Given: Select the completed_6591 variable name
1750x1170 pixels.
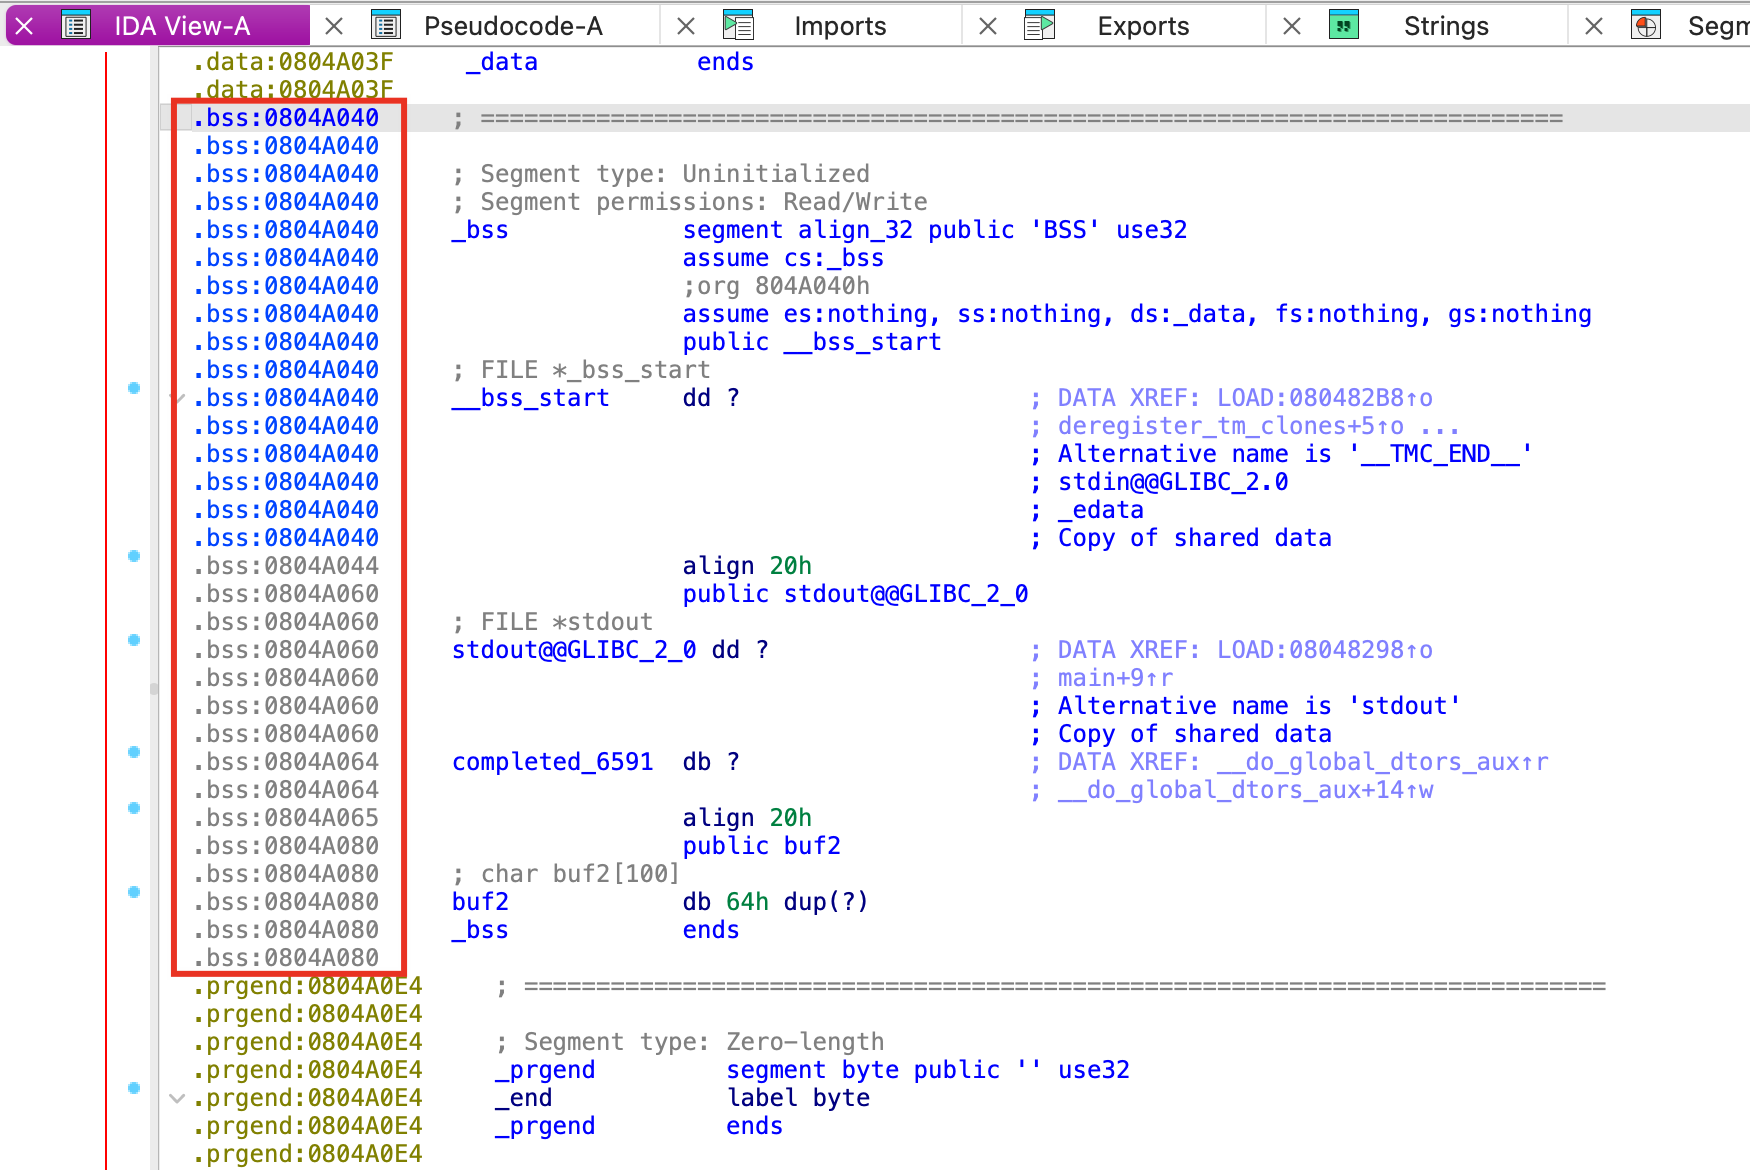Looking at the screenshot, I should [553, 762].
